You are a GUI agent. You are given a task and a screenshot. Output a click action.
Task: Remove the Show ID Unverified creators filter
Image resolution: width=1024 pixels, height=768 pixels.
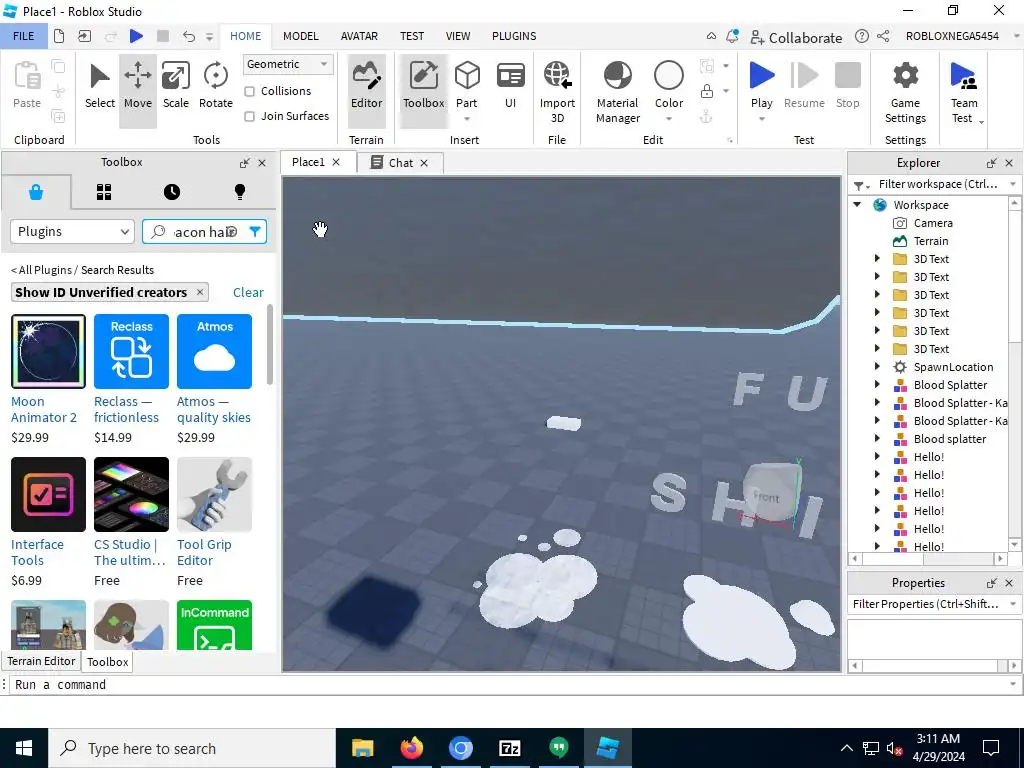pos(200,292)
